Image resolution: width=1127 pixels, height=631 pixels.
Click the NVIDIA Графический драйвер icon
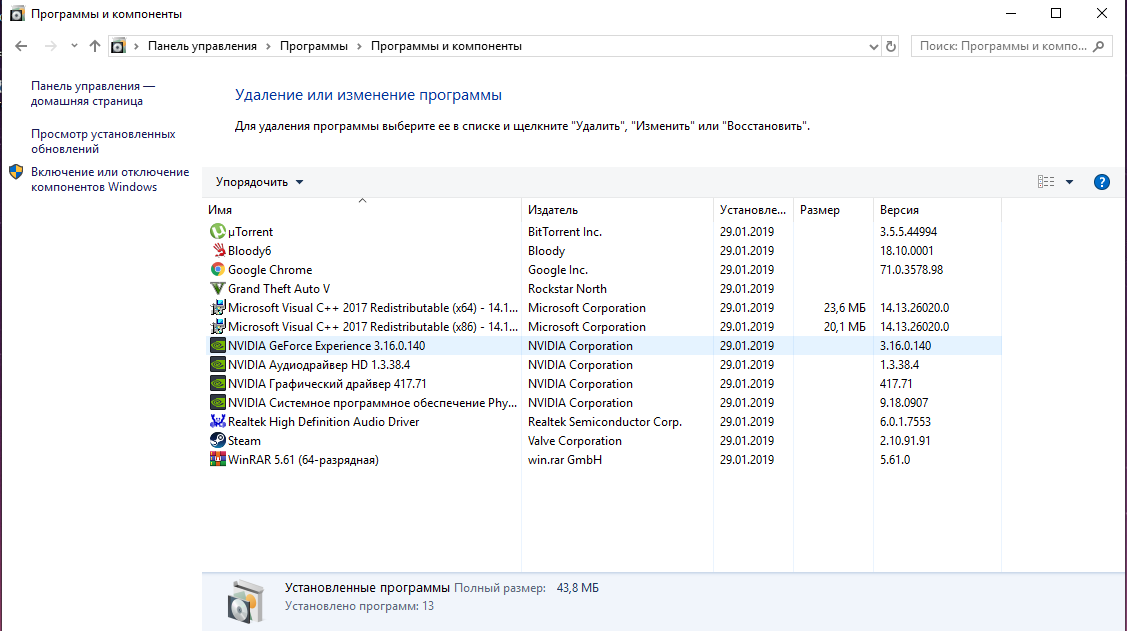click(217, 384)
